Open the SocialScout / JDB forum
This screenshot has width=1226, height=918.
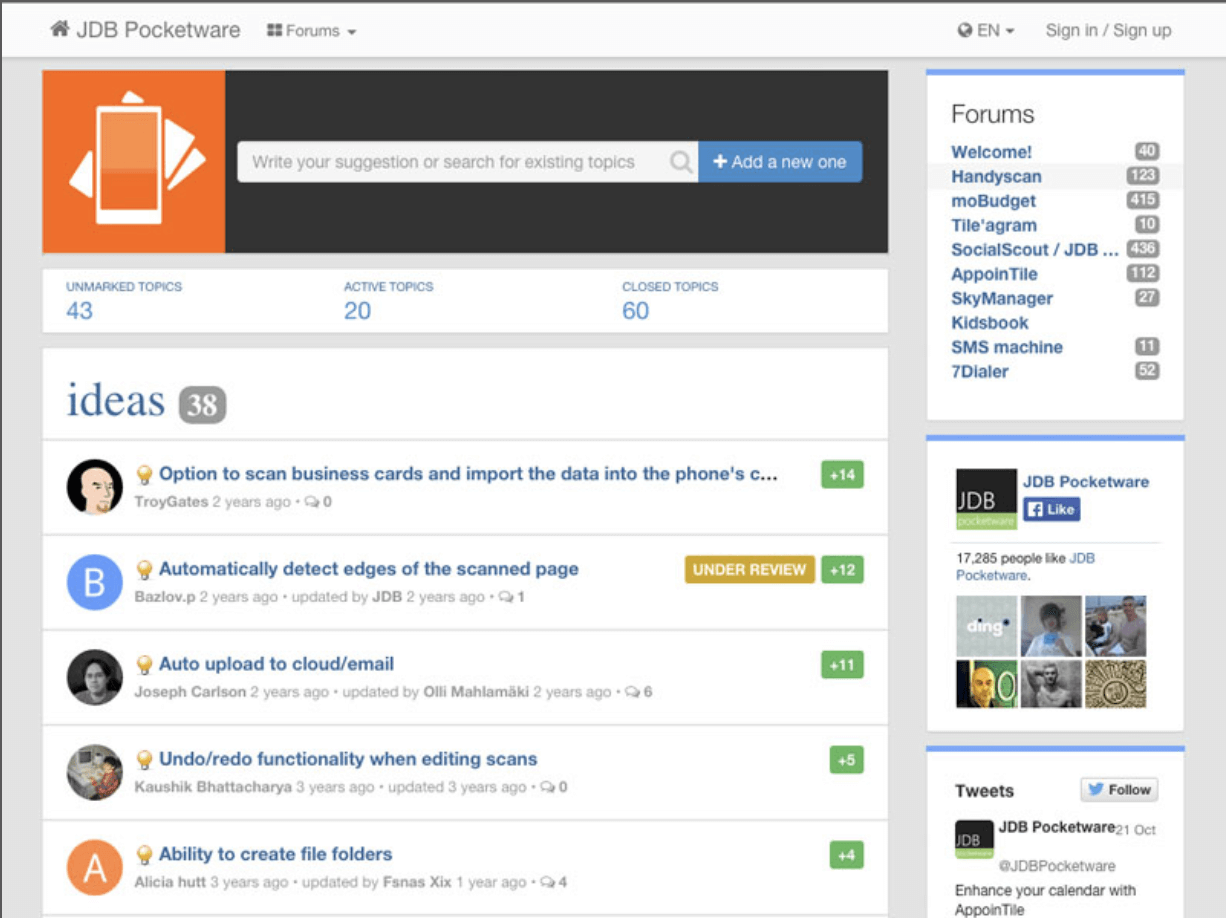click(x=1035, y=250)
